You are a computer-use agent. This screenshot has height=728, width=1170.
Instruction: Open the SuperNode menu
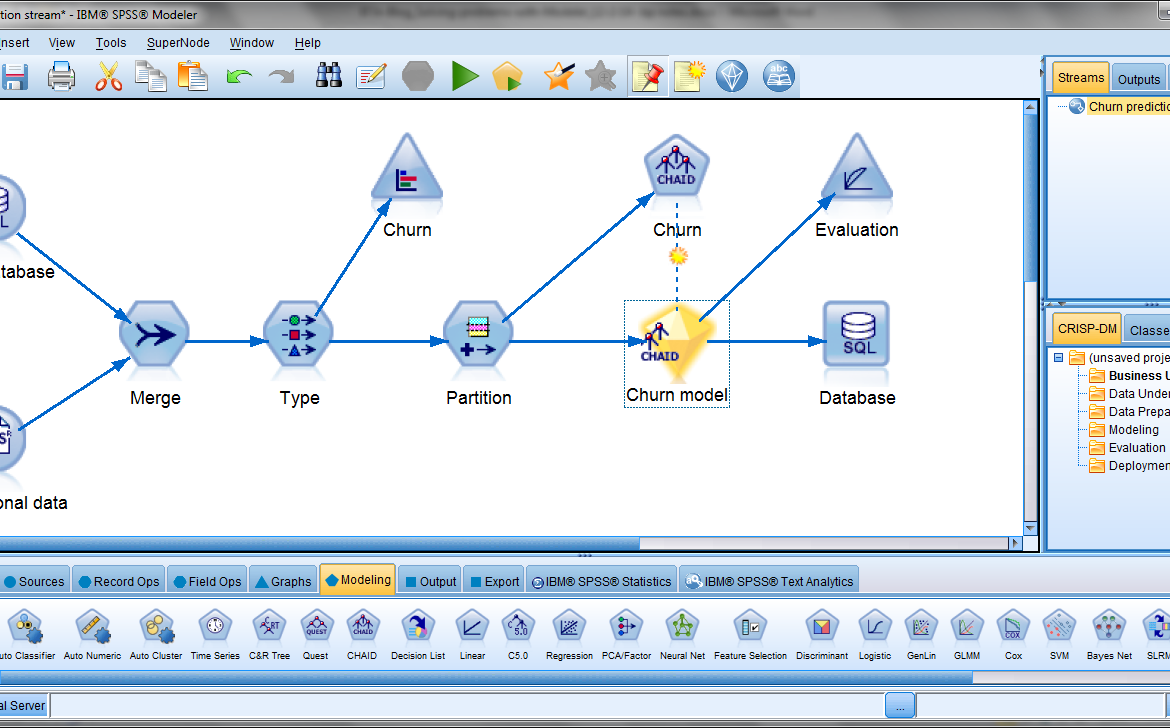[x=178, y=43]
